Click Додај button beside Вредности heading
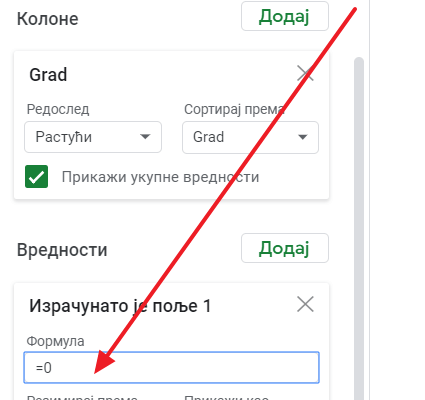Viewport: 425px width, 400px height. coord(285,248)
